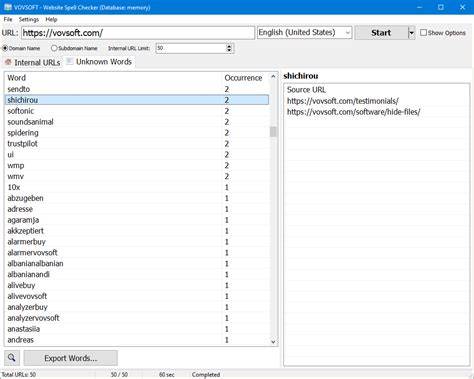Maximize the Website Spell Checker window
The height and width of the screenshot is (379, 474).
441,7
